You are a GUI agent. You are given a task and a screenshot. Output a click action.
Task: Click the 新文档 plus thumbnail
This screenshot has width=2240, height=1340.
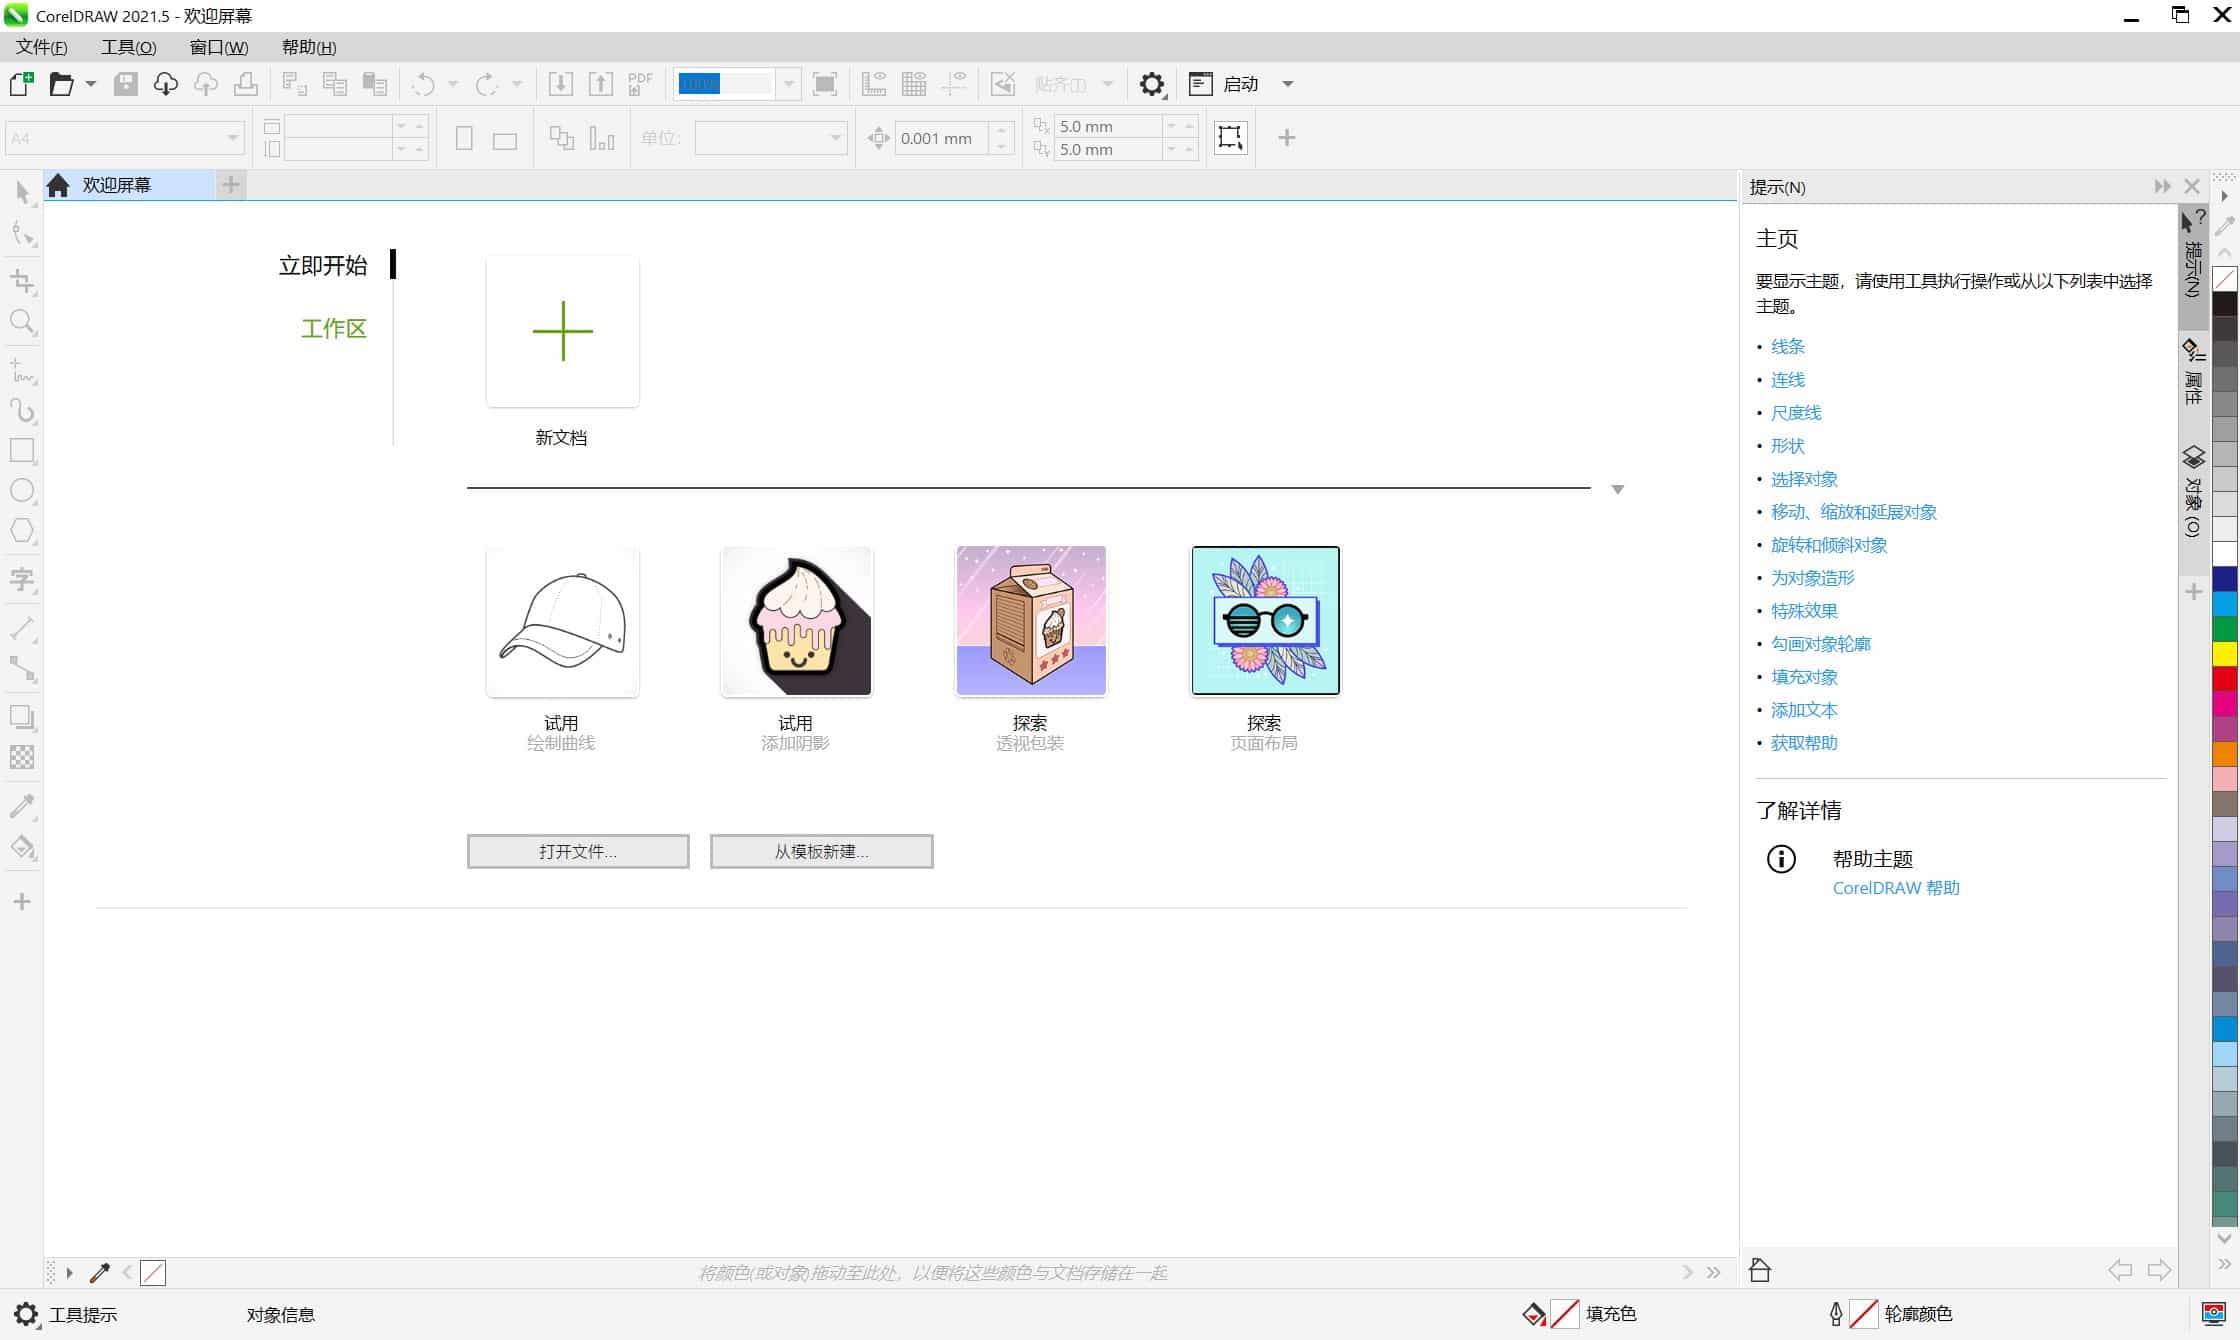pyautogui.click(x=562, y=331)
